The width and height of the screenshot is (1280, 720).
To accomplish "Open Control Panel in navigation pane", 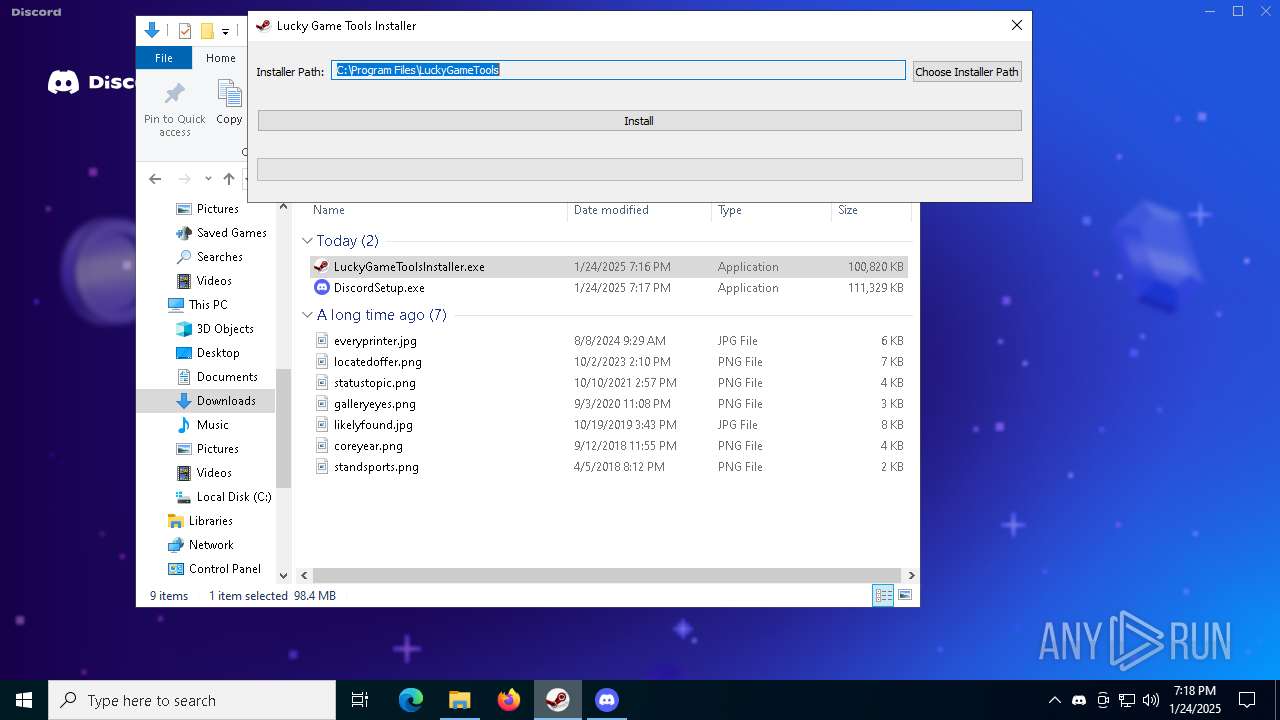I will pos(224,569).
